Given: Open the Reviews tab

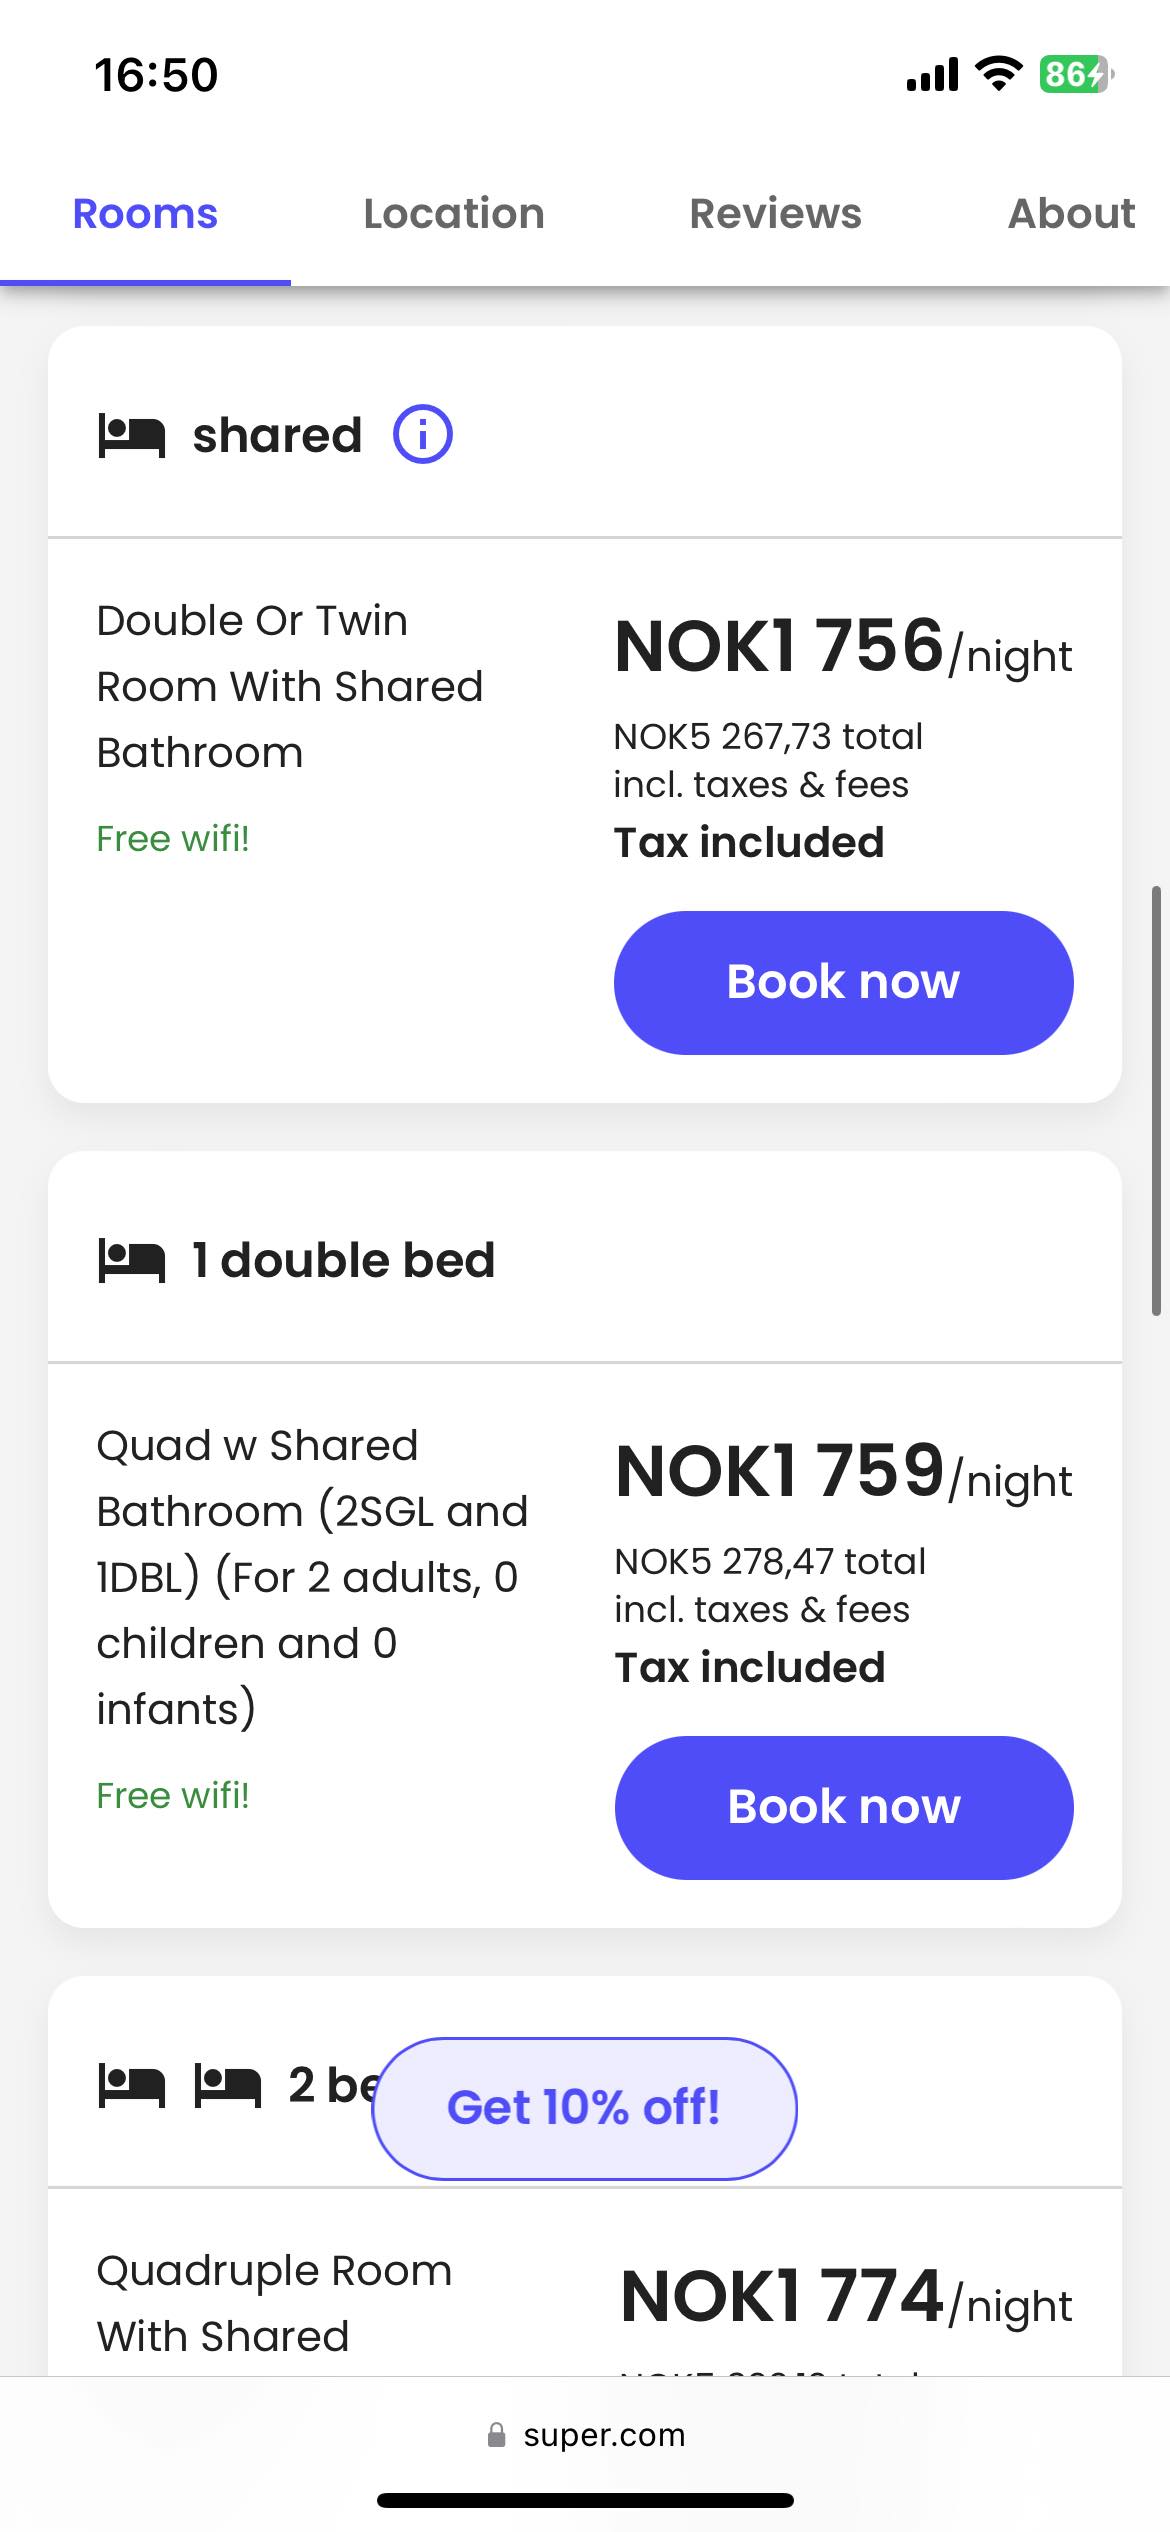Looking at the screenshot, I should pyautogui.click(x=775, y=214).
